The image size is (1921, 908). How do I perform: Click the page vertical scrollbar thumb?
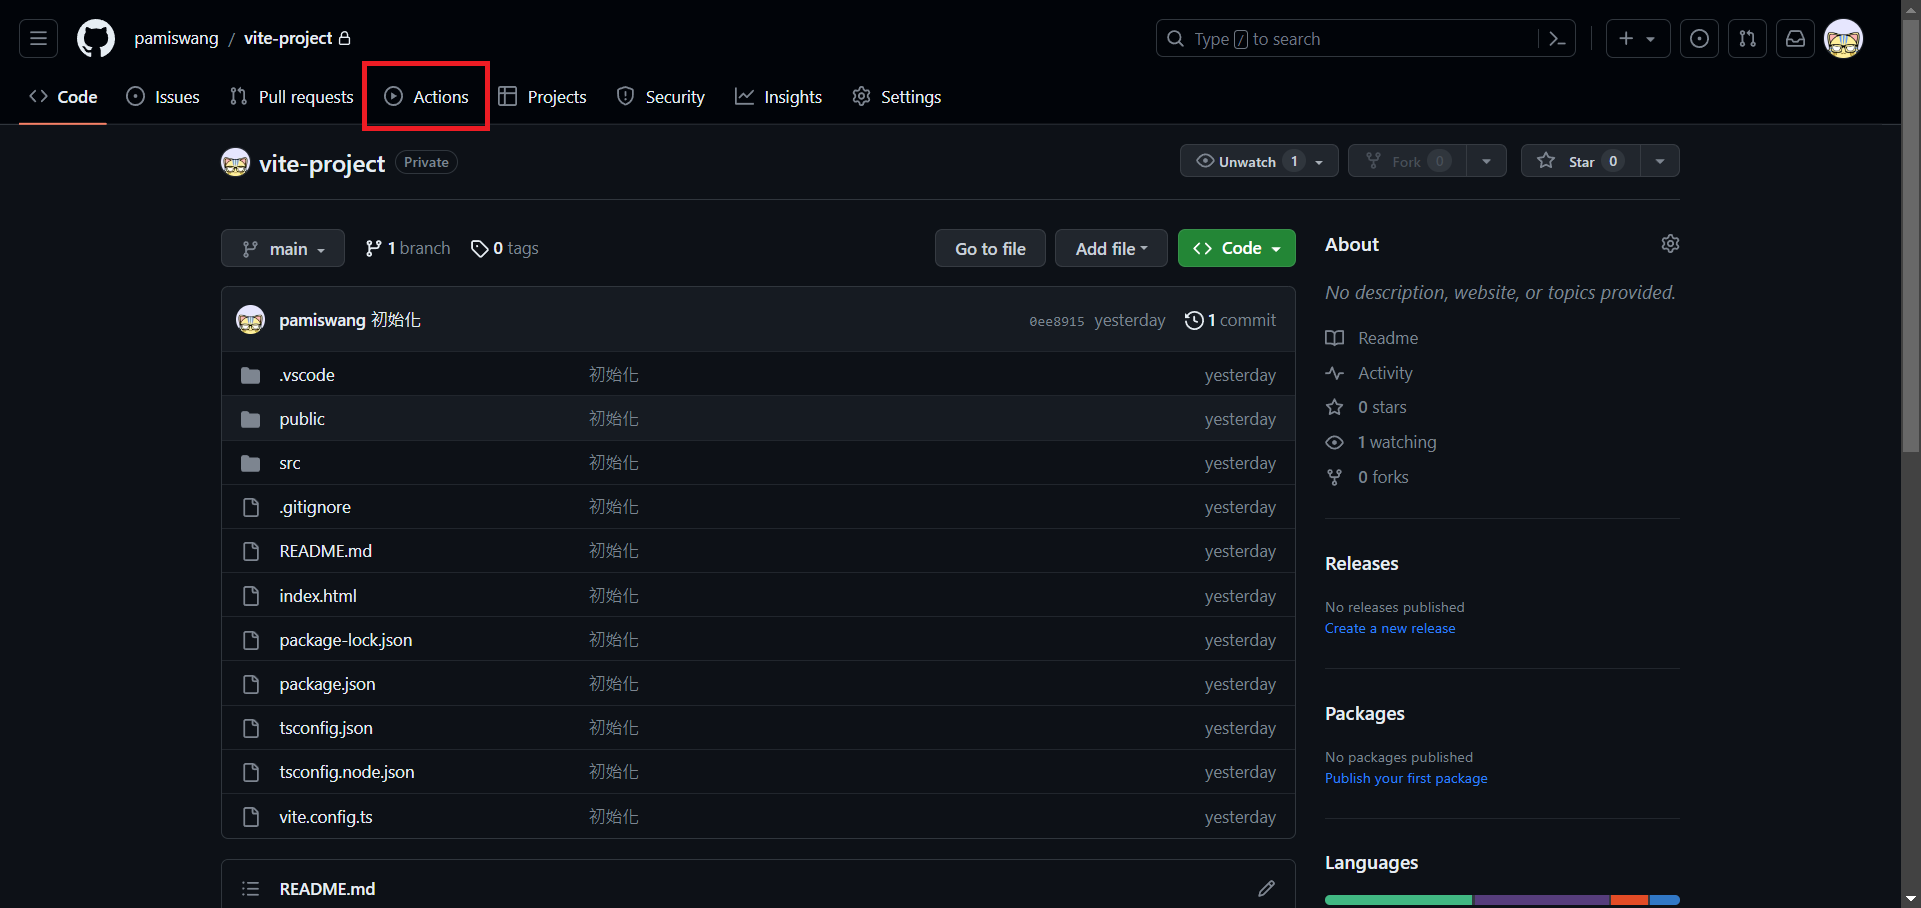1911,235
